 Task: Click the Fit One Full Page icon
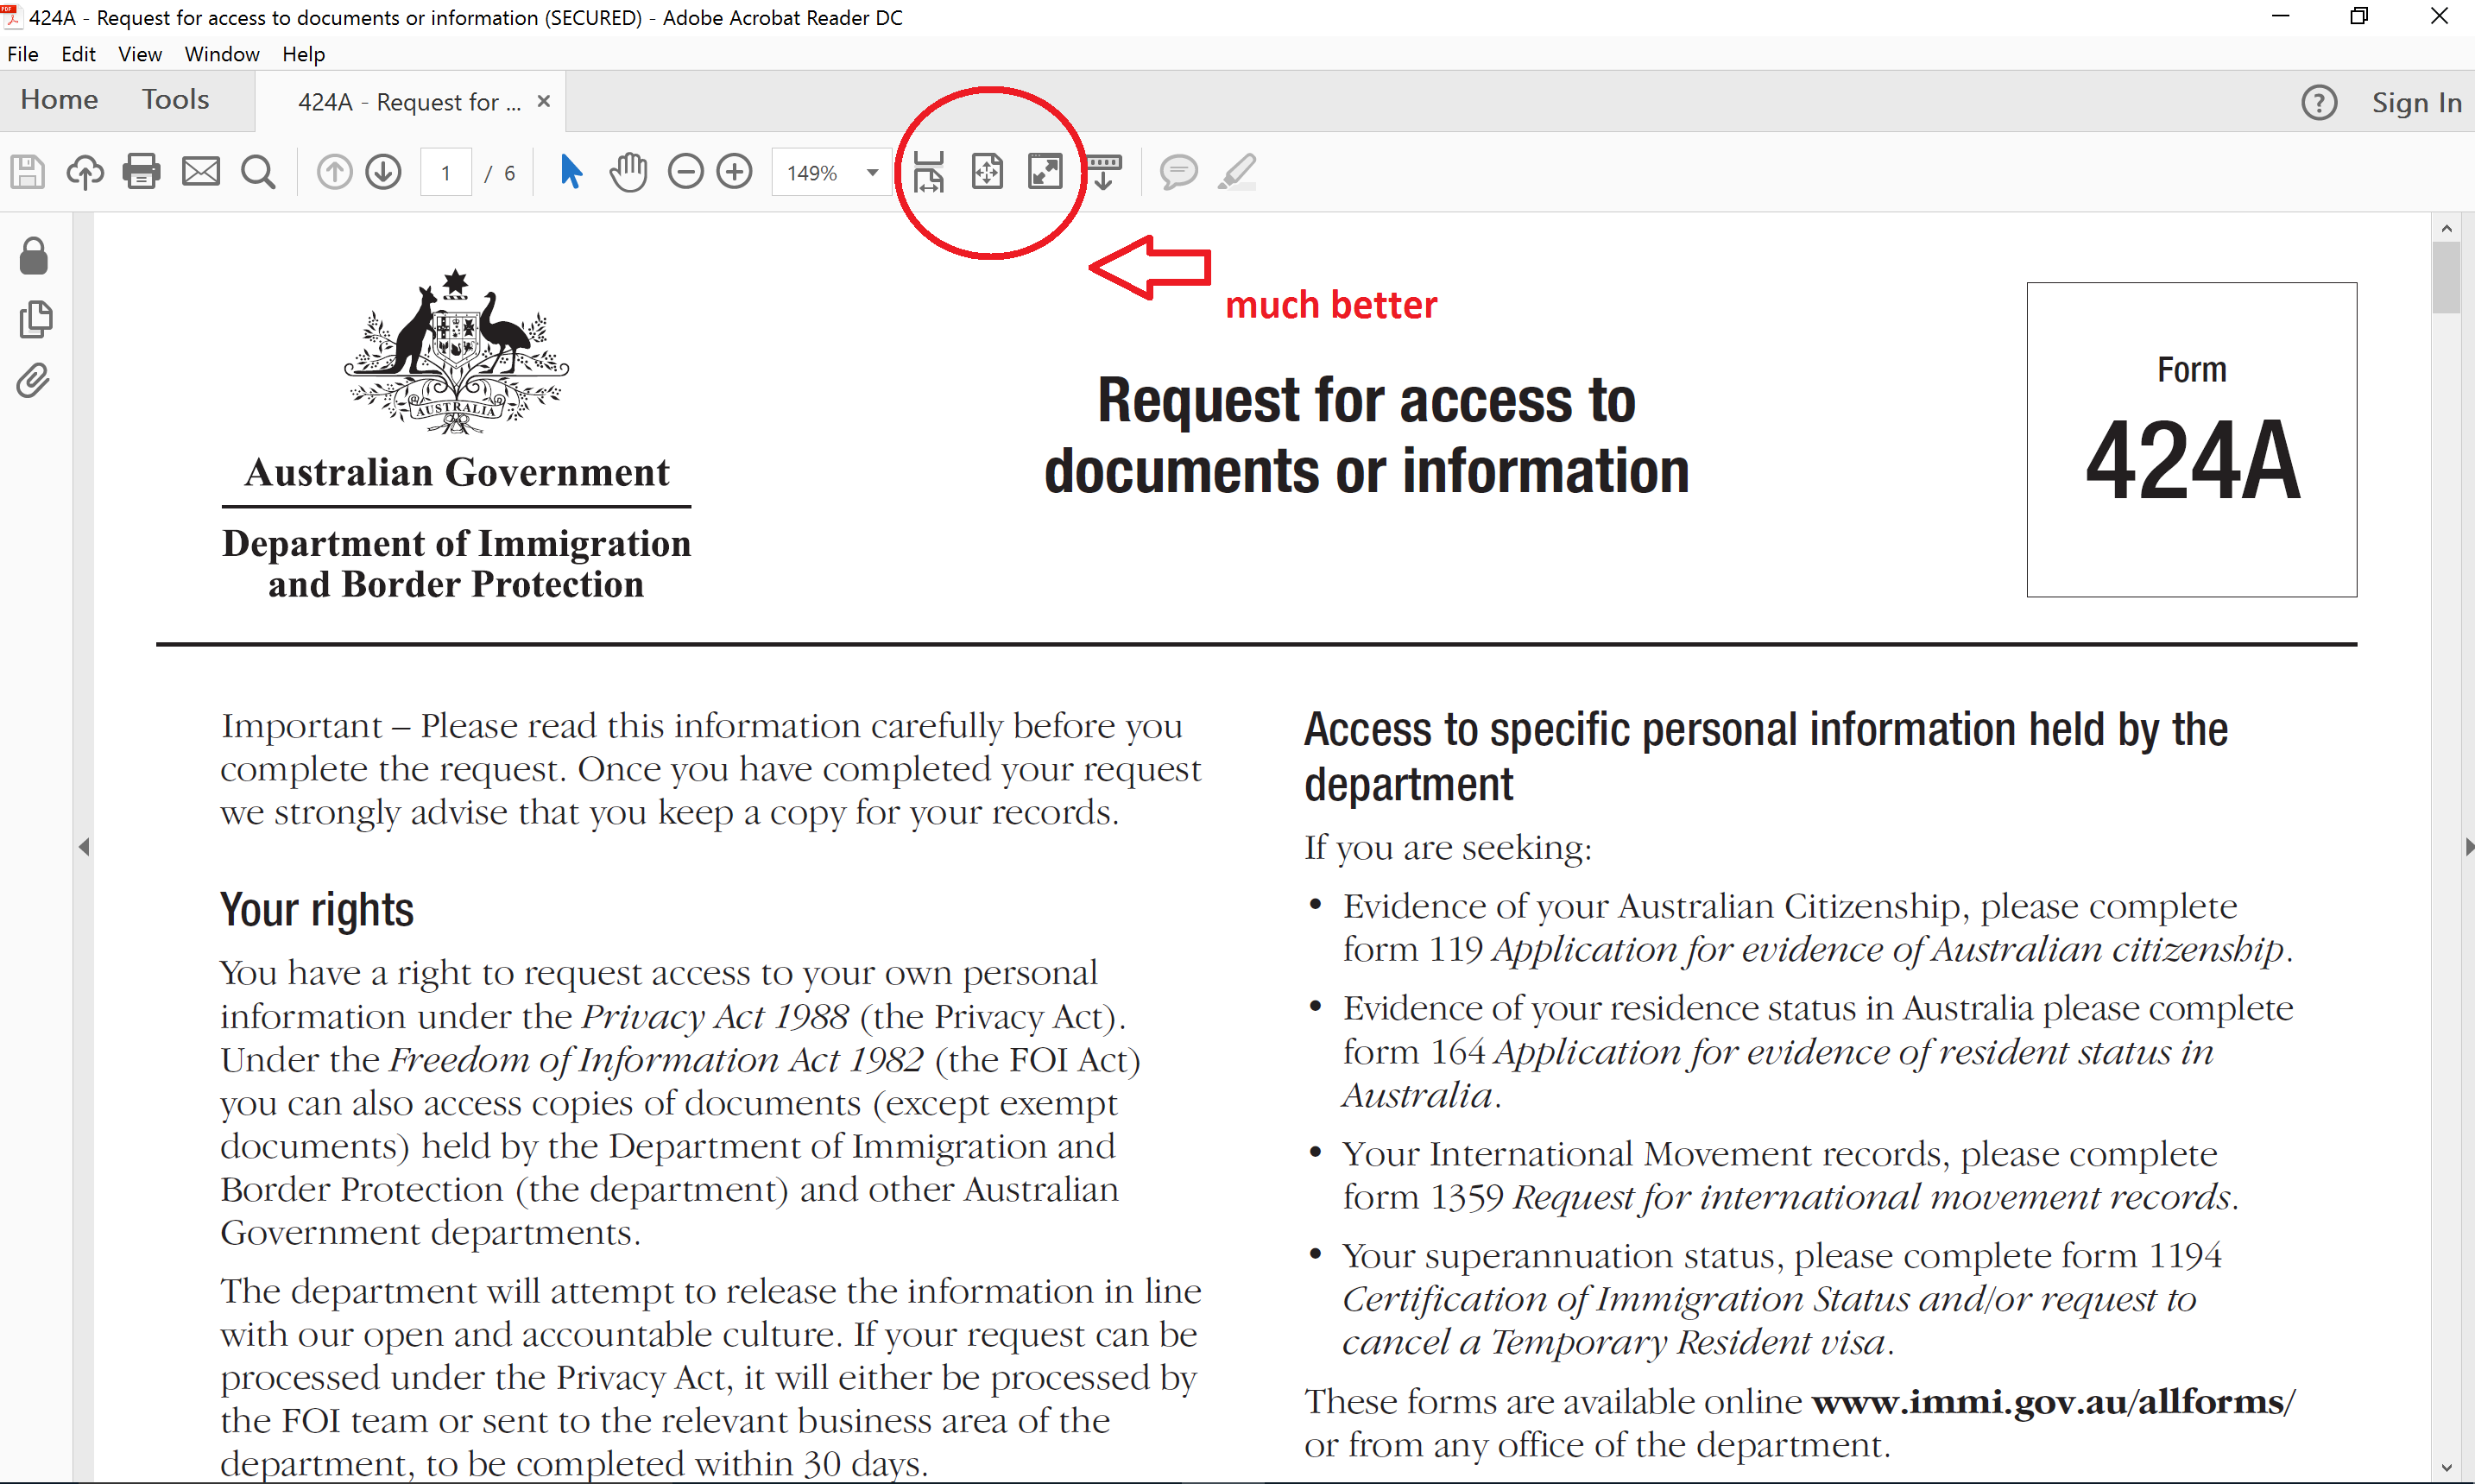(987, 172)
